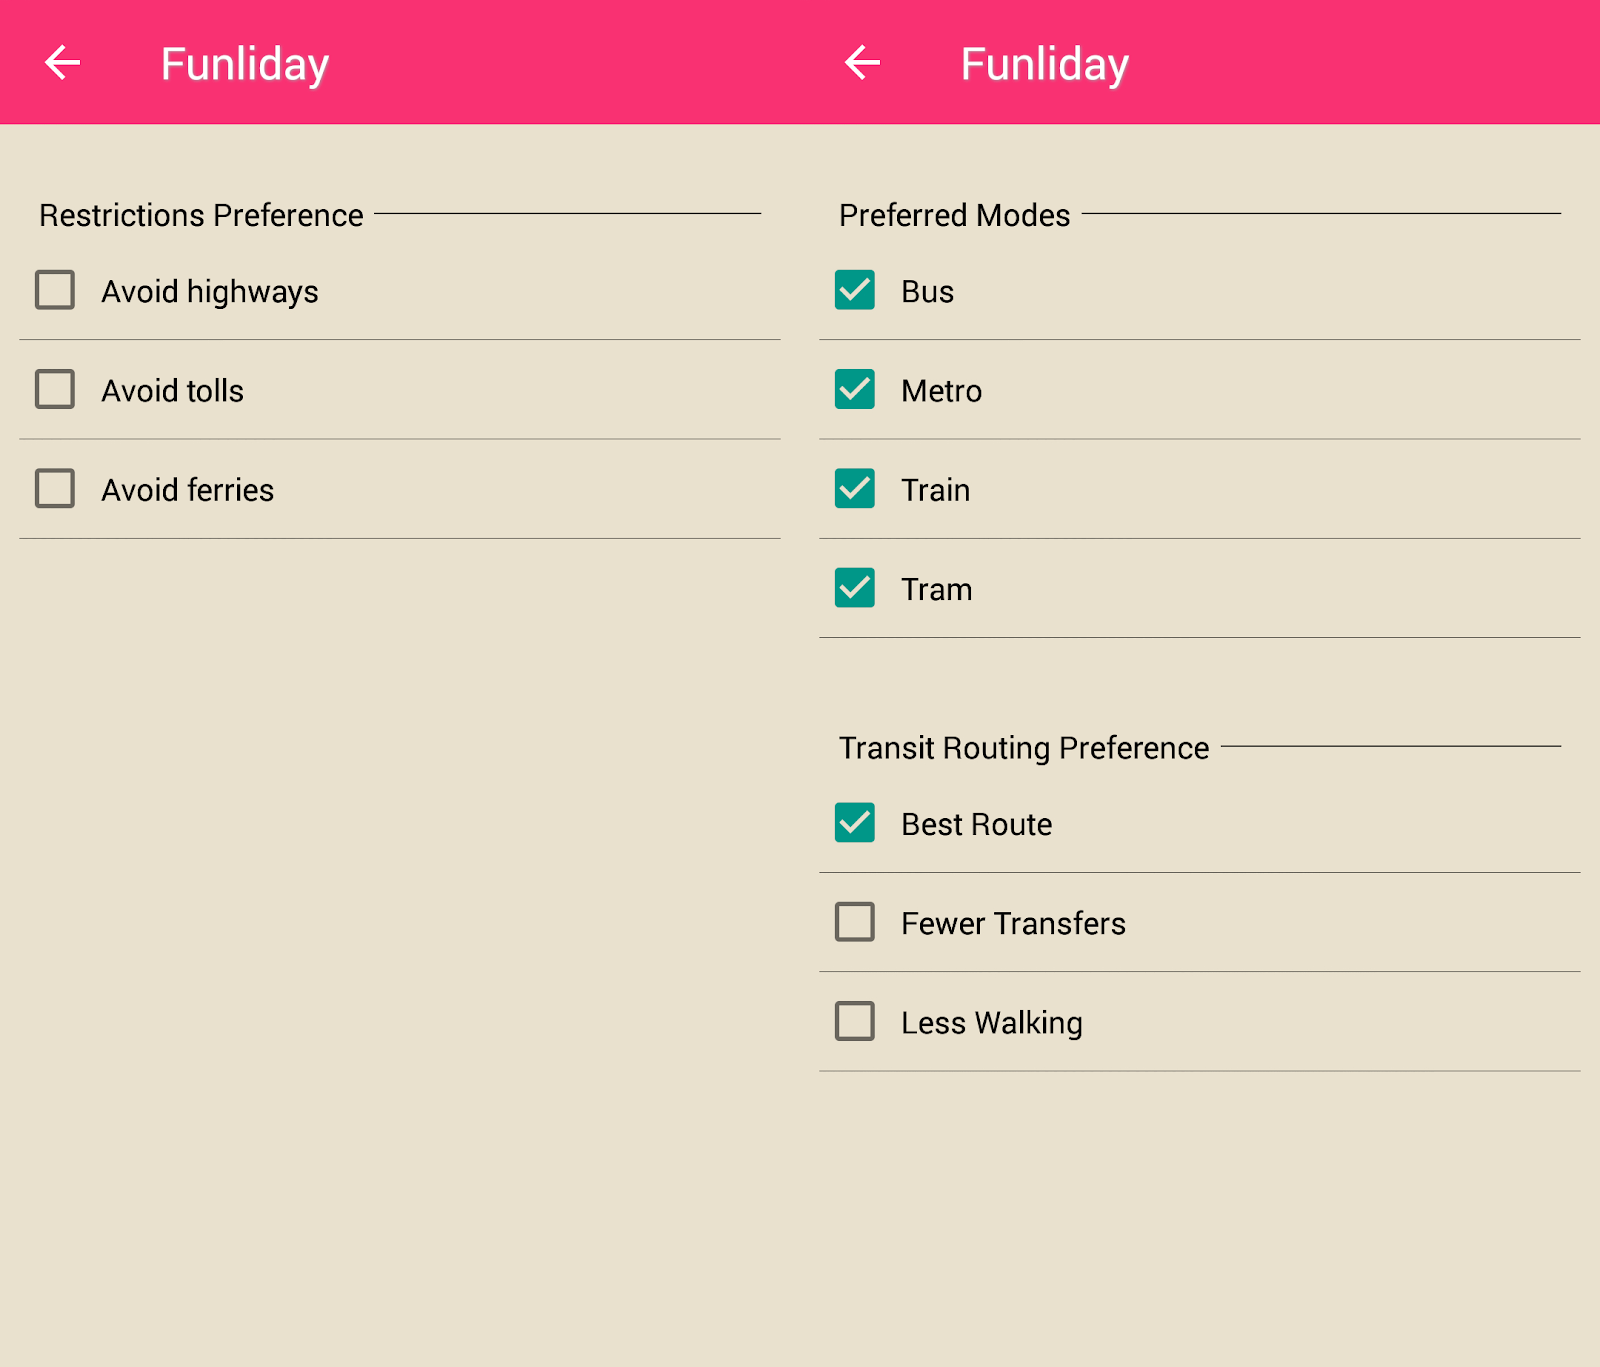This screenshot has height=1367, width=1600.
Task: Tap the back arrow on the left screen
Action: click(x=62, y=63)
